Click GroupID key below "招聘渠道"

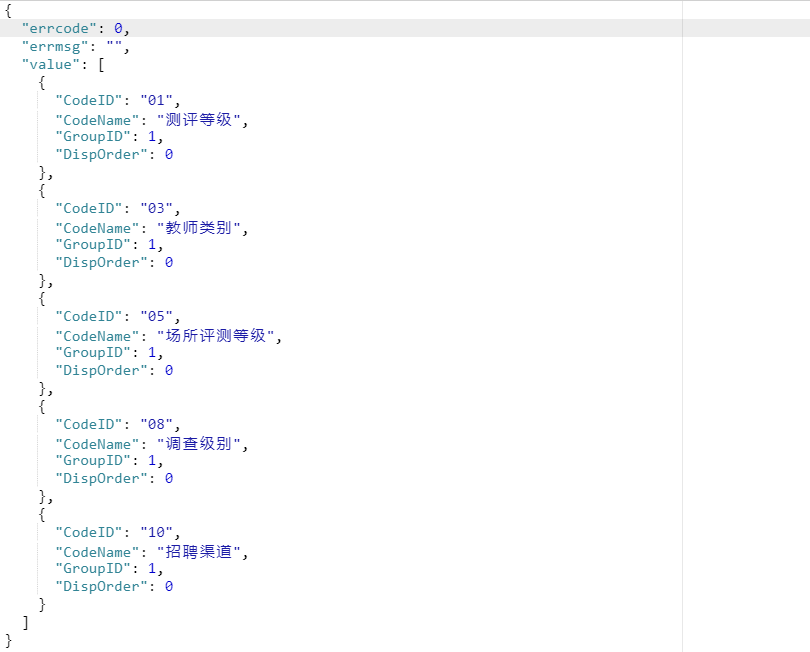pos(93,568)
